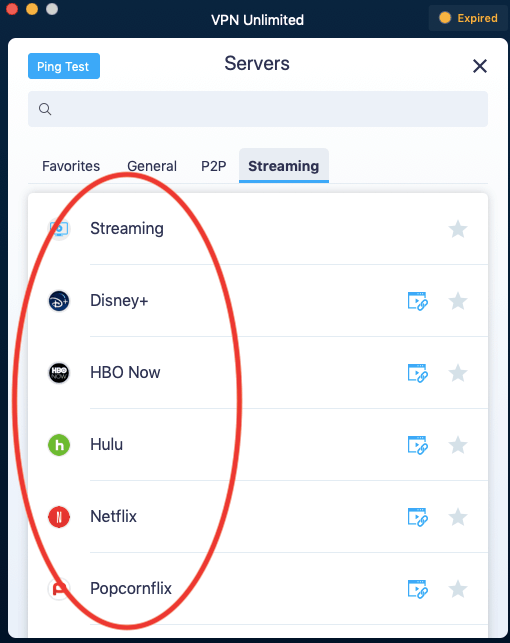The width and height of the screenshot is (510, 643).
Task: Star the Hulu server
Action: click(x=458, y=445)
